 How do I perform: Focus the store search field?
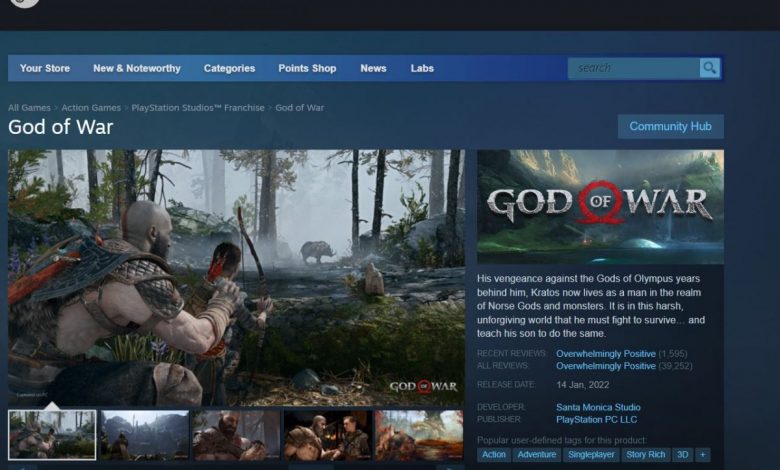coord(634,68)
